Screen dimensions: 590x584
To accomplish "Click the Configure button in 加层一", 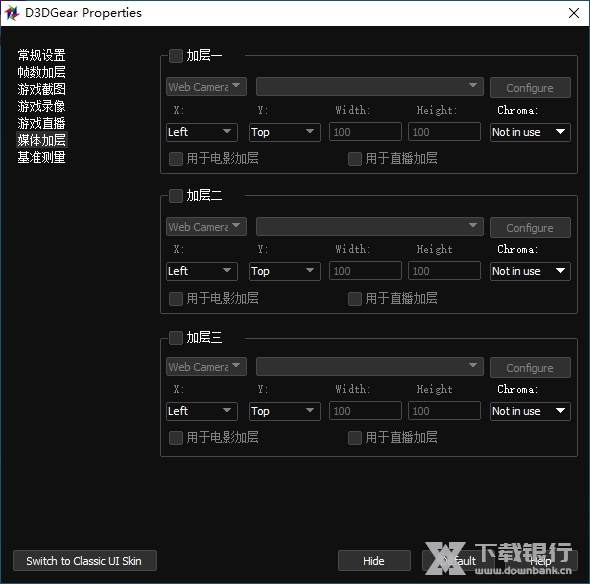I will 530,88.
